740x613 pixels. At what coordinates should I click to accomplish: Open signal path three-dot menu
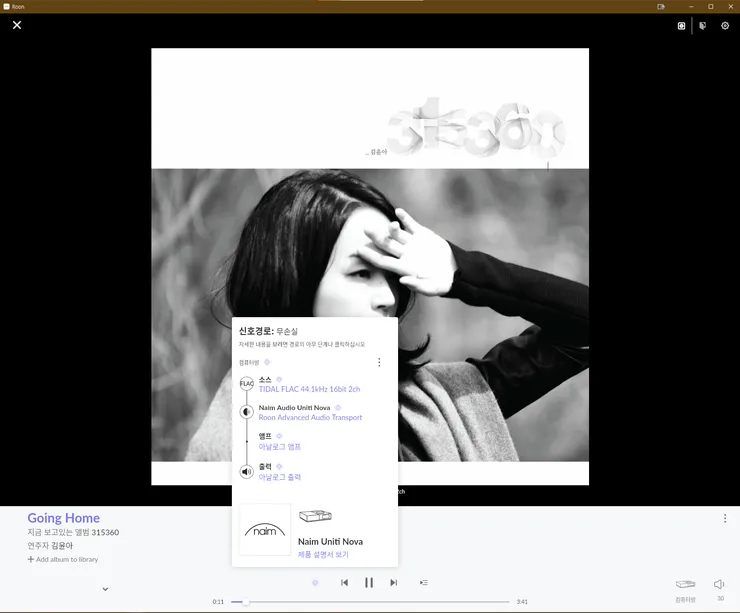point(379,362)
